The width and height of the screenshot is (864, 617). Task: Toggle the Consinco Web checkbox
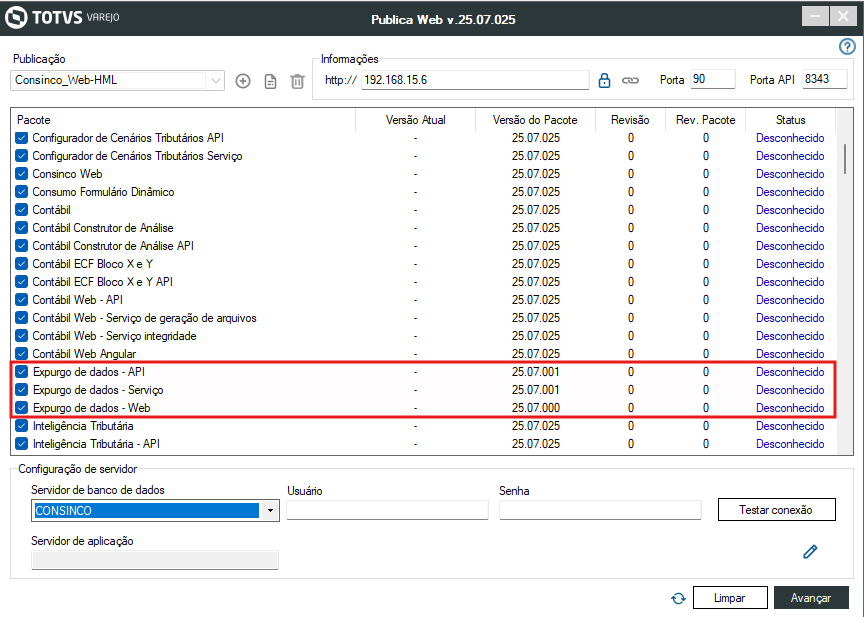point(21,174)
